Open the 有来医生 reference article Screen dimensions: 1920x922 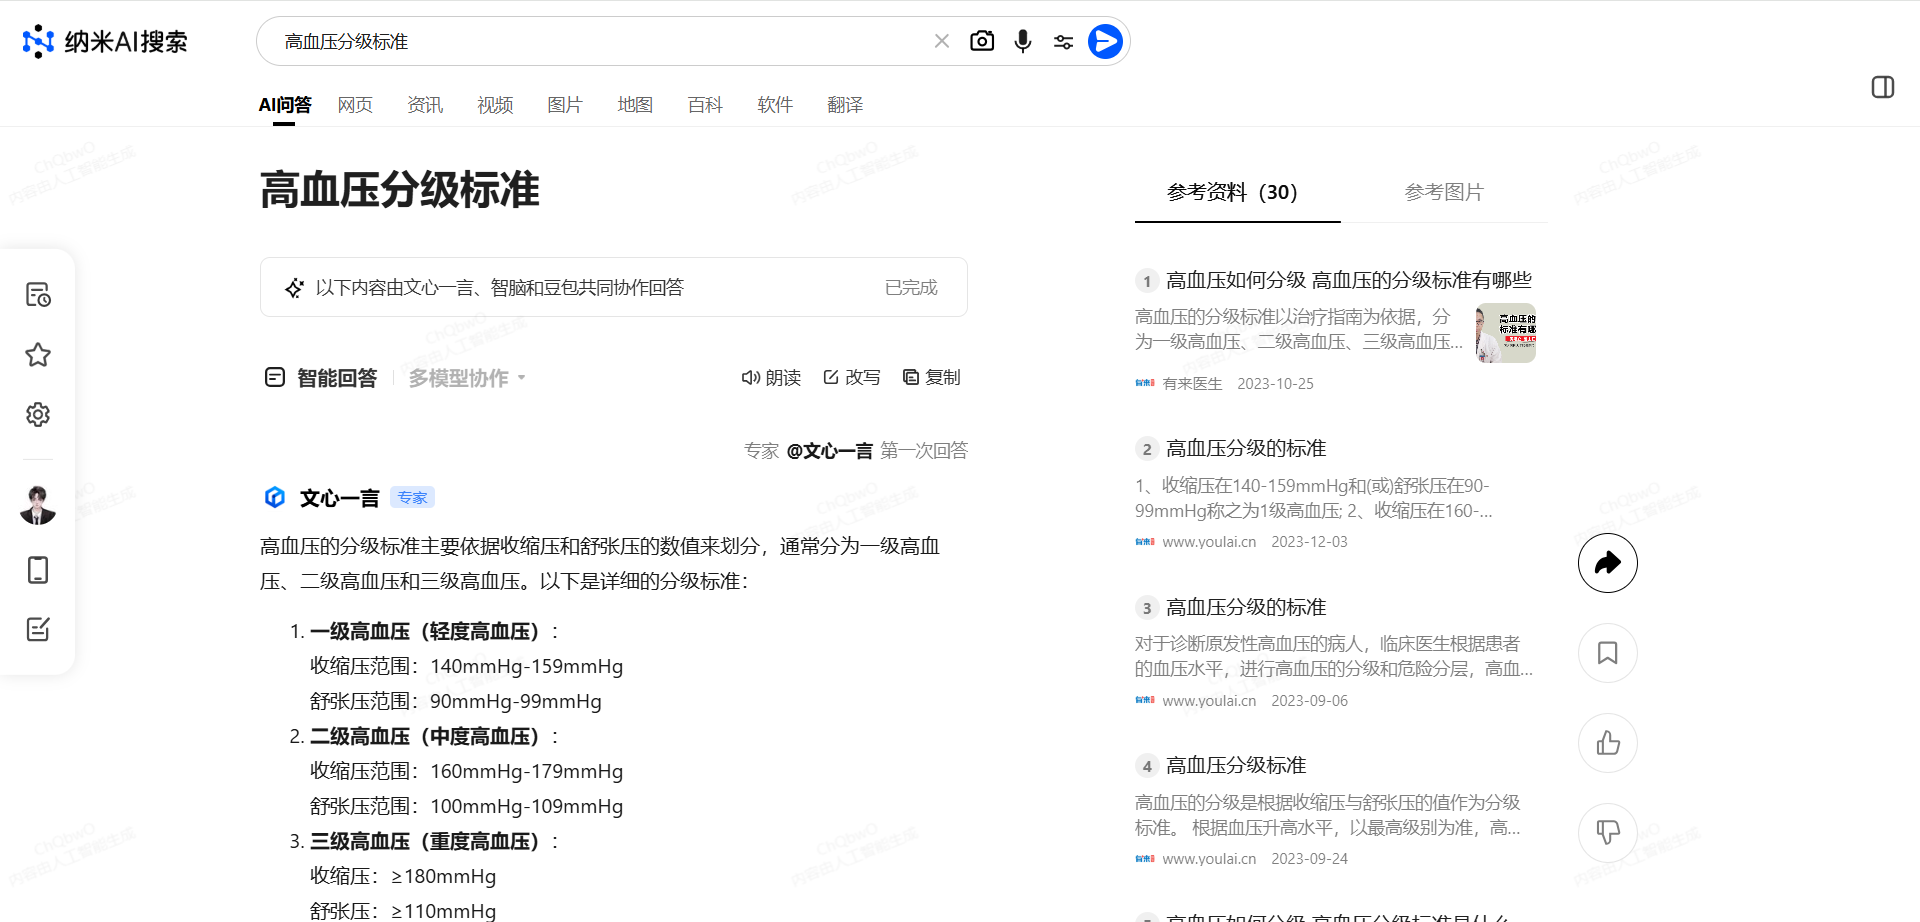(1192, 383)
